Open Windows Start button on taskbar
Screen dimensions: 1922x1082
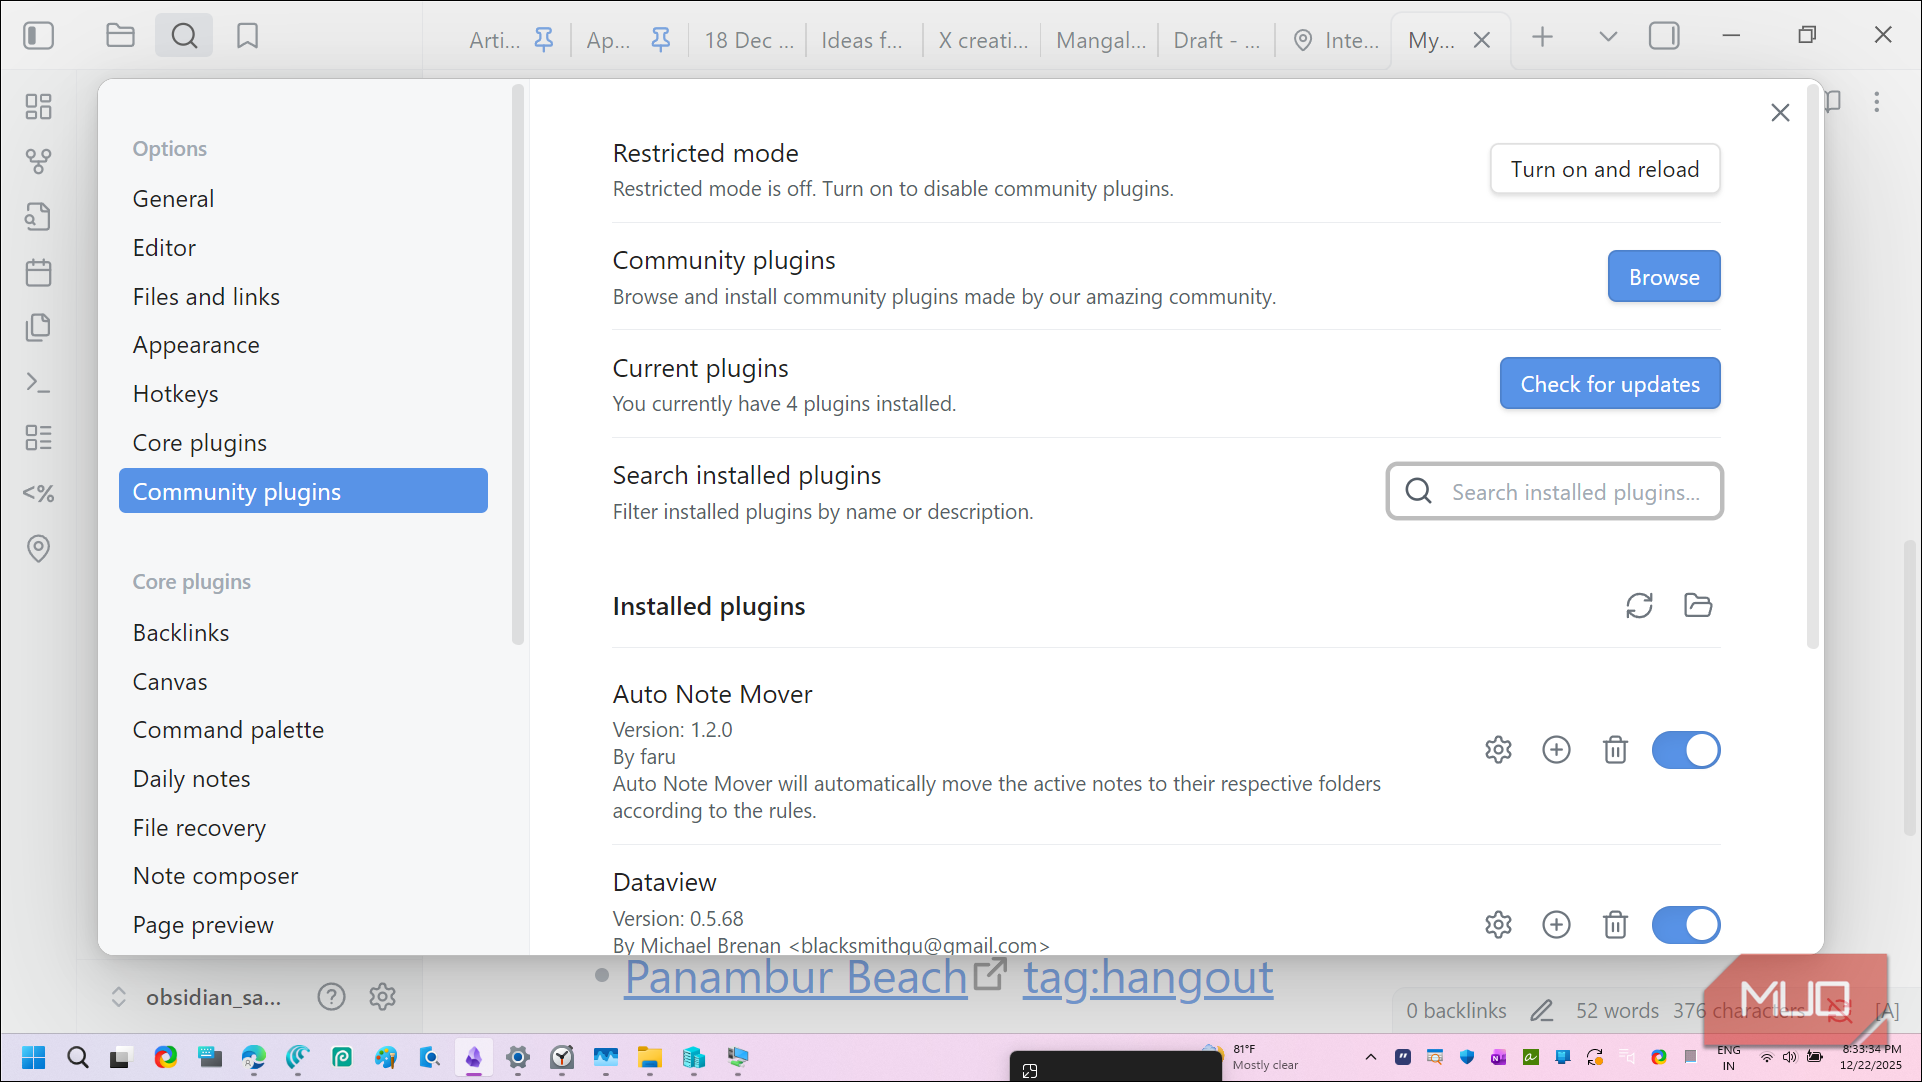[x=33, y=1057]
